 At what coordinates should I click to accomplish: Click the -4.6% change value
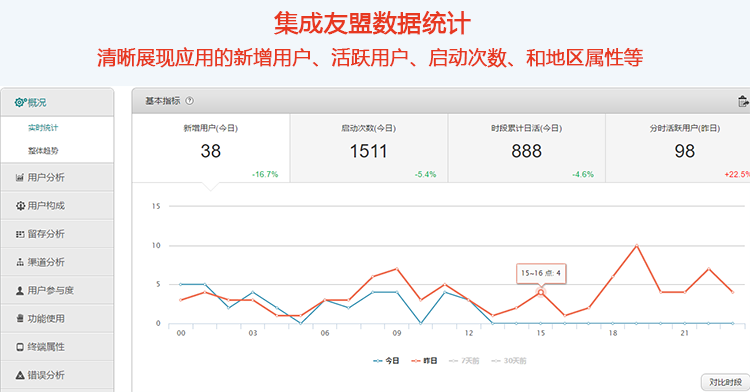[x=583, y=174]
